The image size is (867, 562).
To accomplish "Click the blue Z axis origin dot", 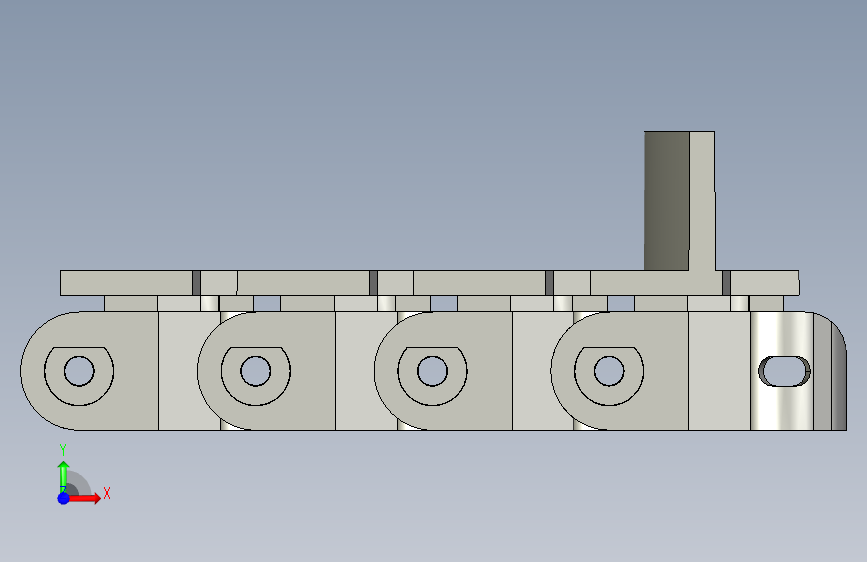I will pyautogui.click(x=64, y=498).
